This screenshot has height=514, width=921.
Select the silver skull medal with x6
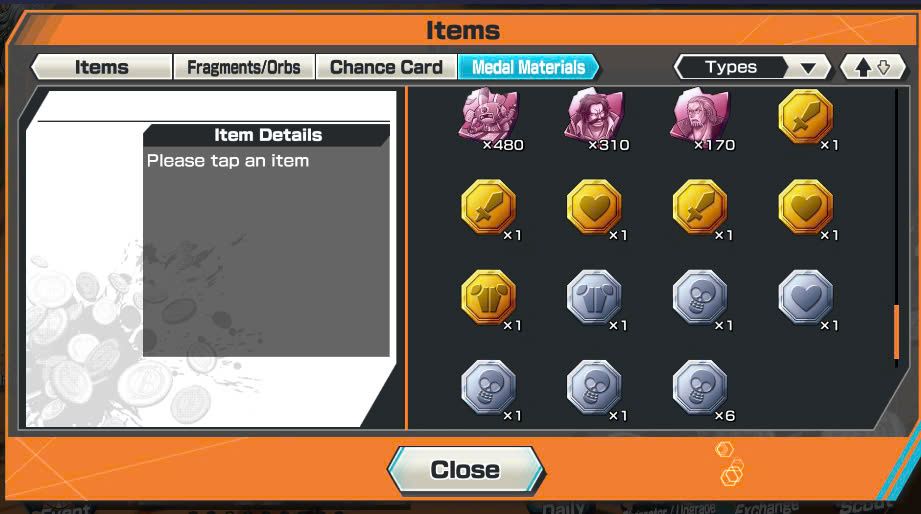tap(700, 388)
